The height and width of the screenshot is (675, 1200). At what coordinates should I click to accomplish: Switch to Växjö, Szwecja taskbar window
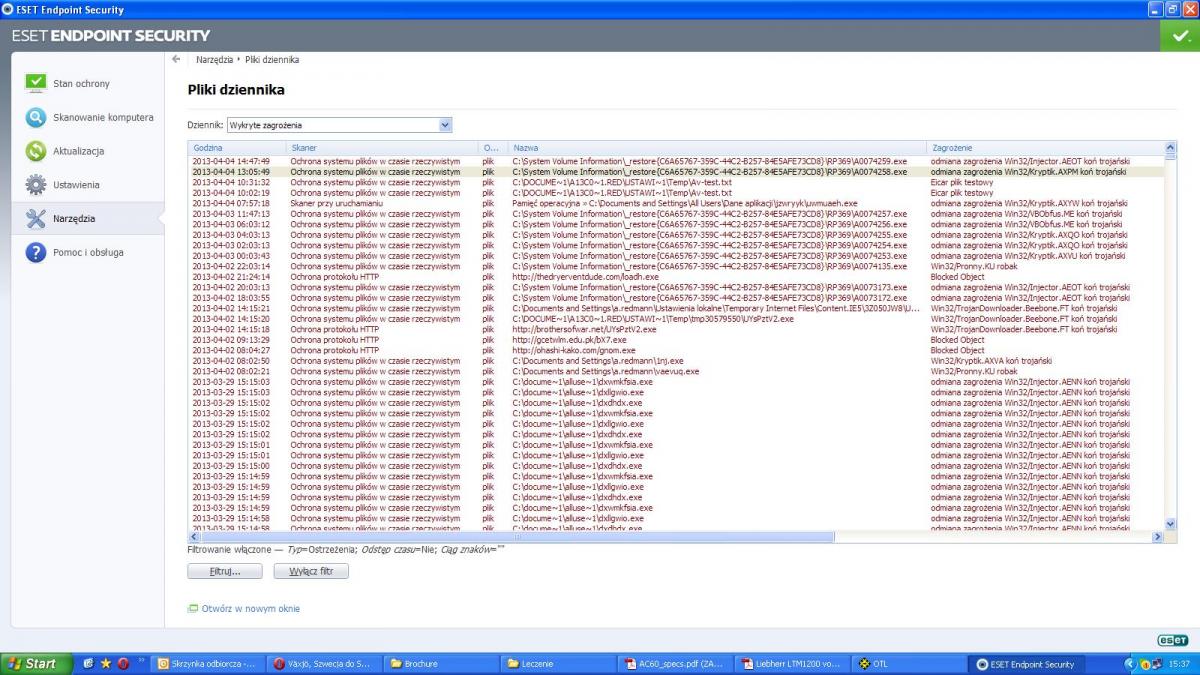click(x=327, y=664)
